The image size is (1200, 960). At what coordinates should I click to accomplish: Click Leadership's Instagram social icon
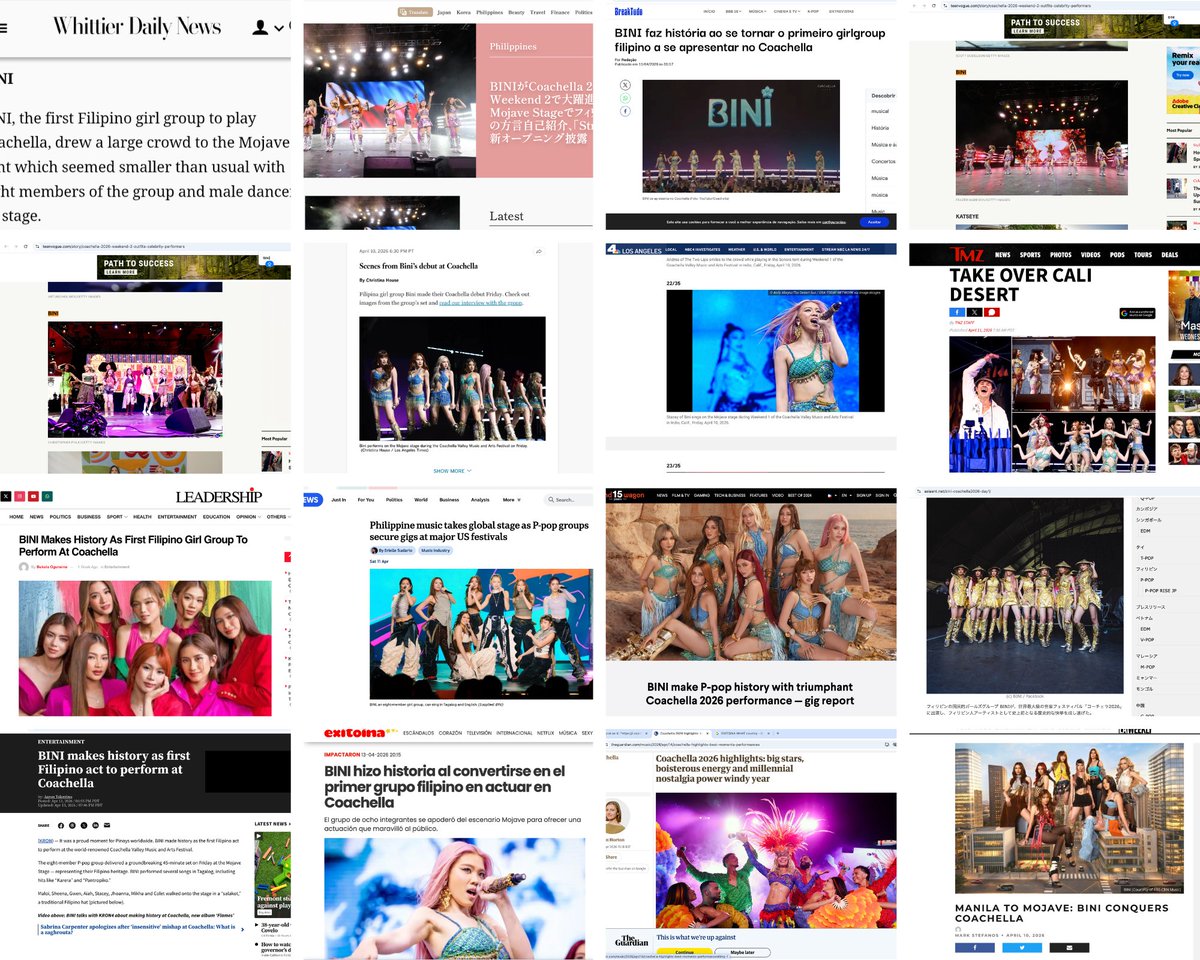pos(19,496)
